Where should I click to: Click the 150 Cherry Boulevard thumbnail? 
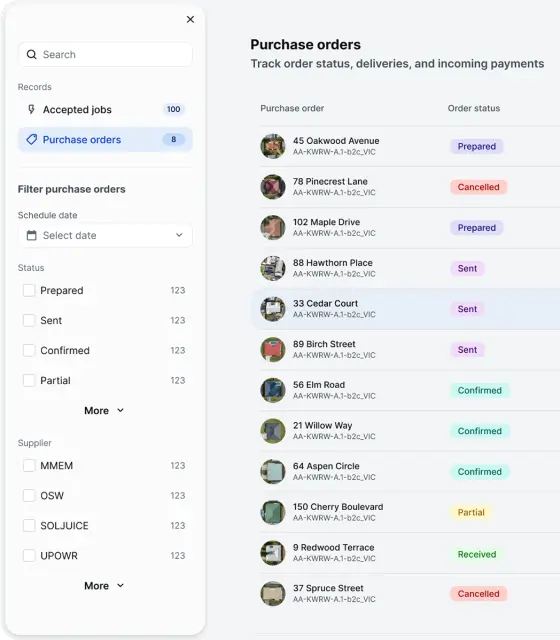click(x=273, y=512)
